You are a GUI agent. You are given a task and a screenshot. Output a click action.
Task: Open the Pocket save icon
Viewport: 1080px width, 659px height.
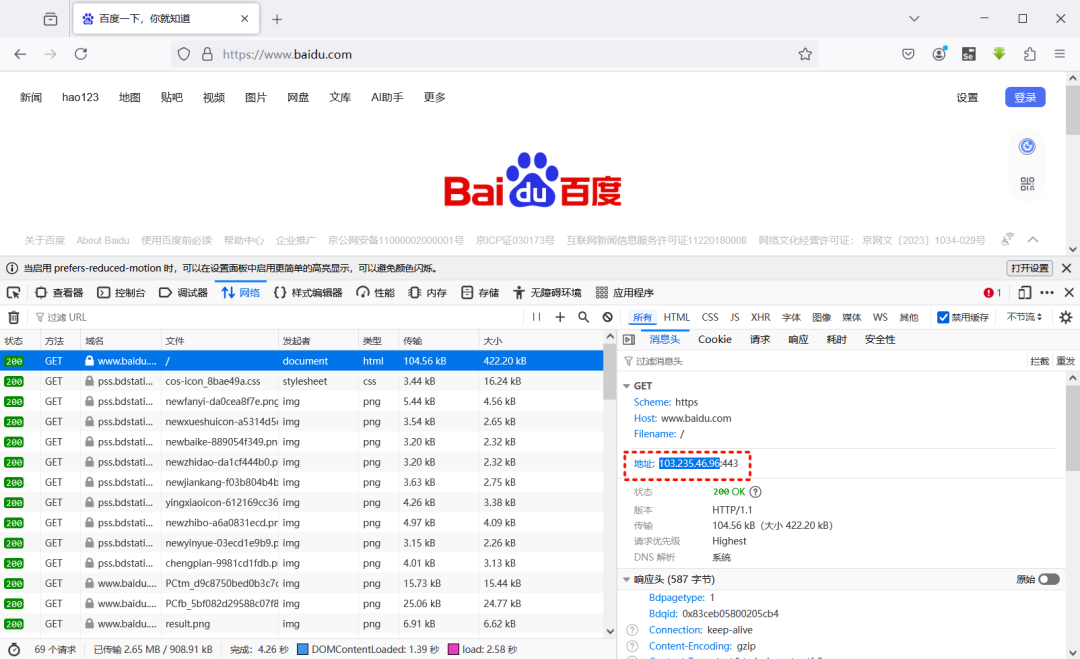pos(908,54)
